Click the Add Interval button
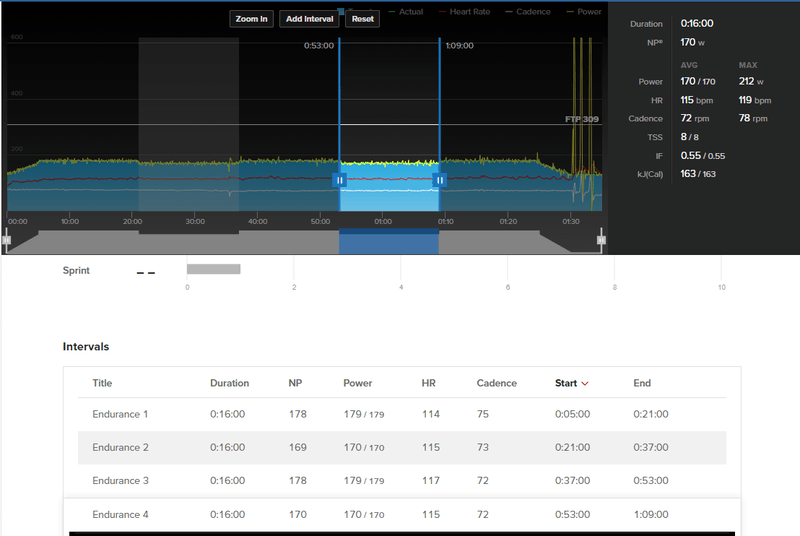Image resolution: width=800 pixels, height=536 pixels. (x=309, y=19)
